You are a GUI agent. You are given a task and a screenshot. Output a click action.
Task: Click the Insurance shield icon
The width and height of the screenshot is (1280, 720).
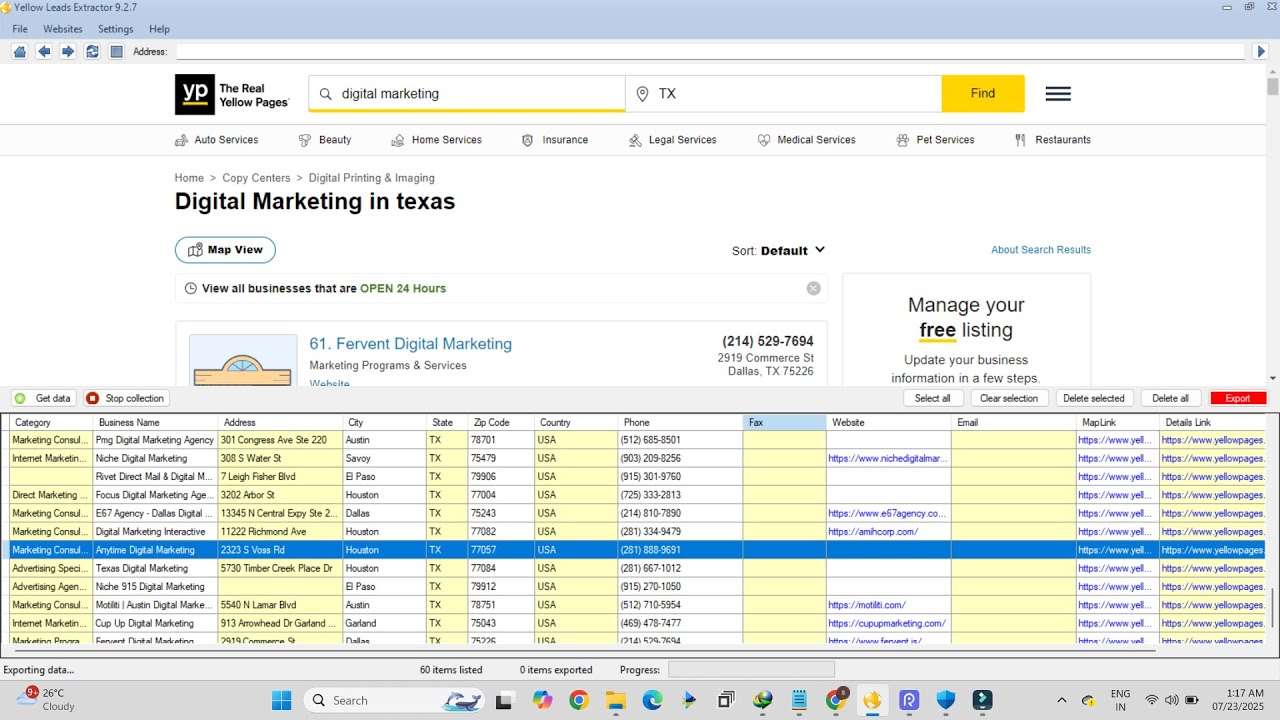(x=528, y=140)
